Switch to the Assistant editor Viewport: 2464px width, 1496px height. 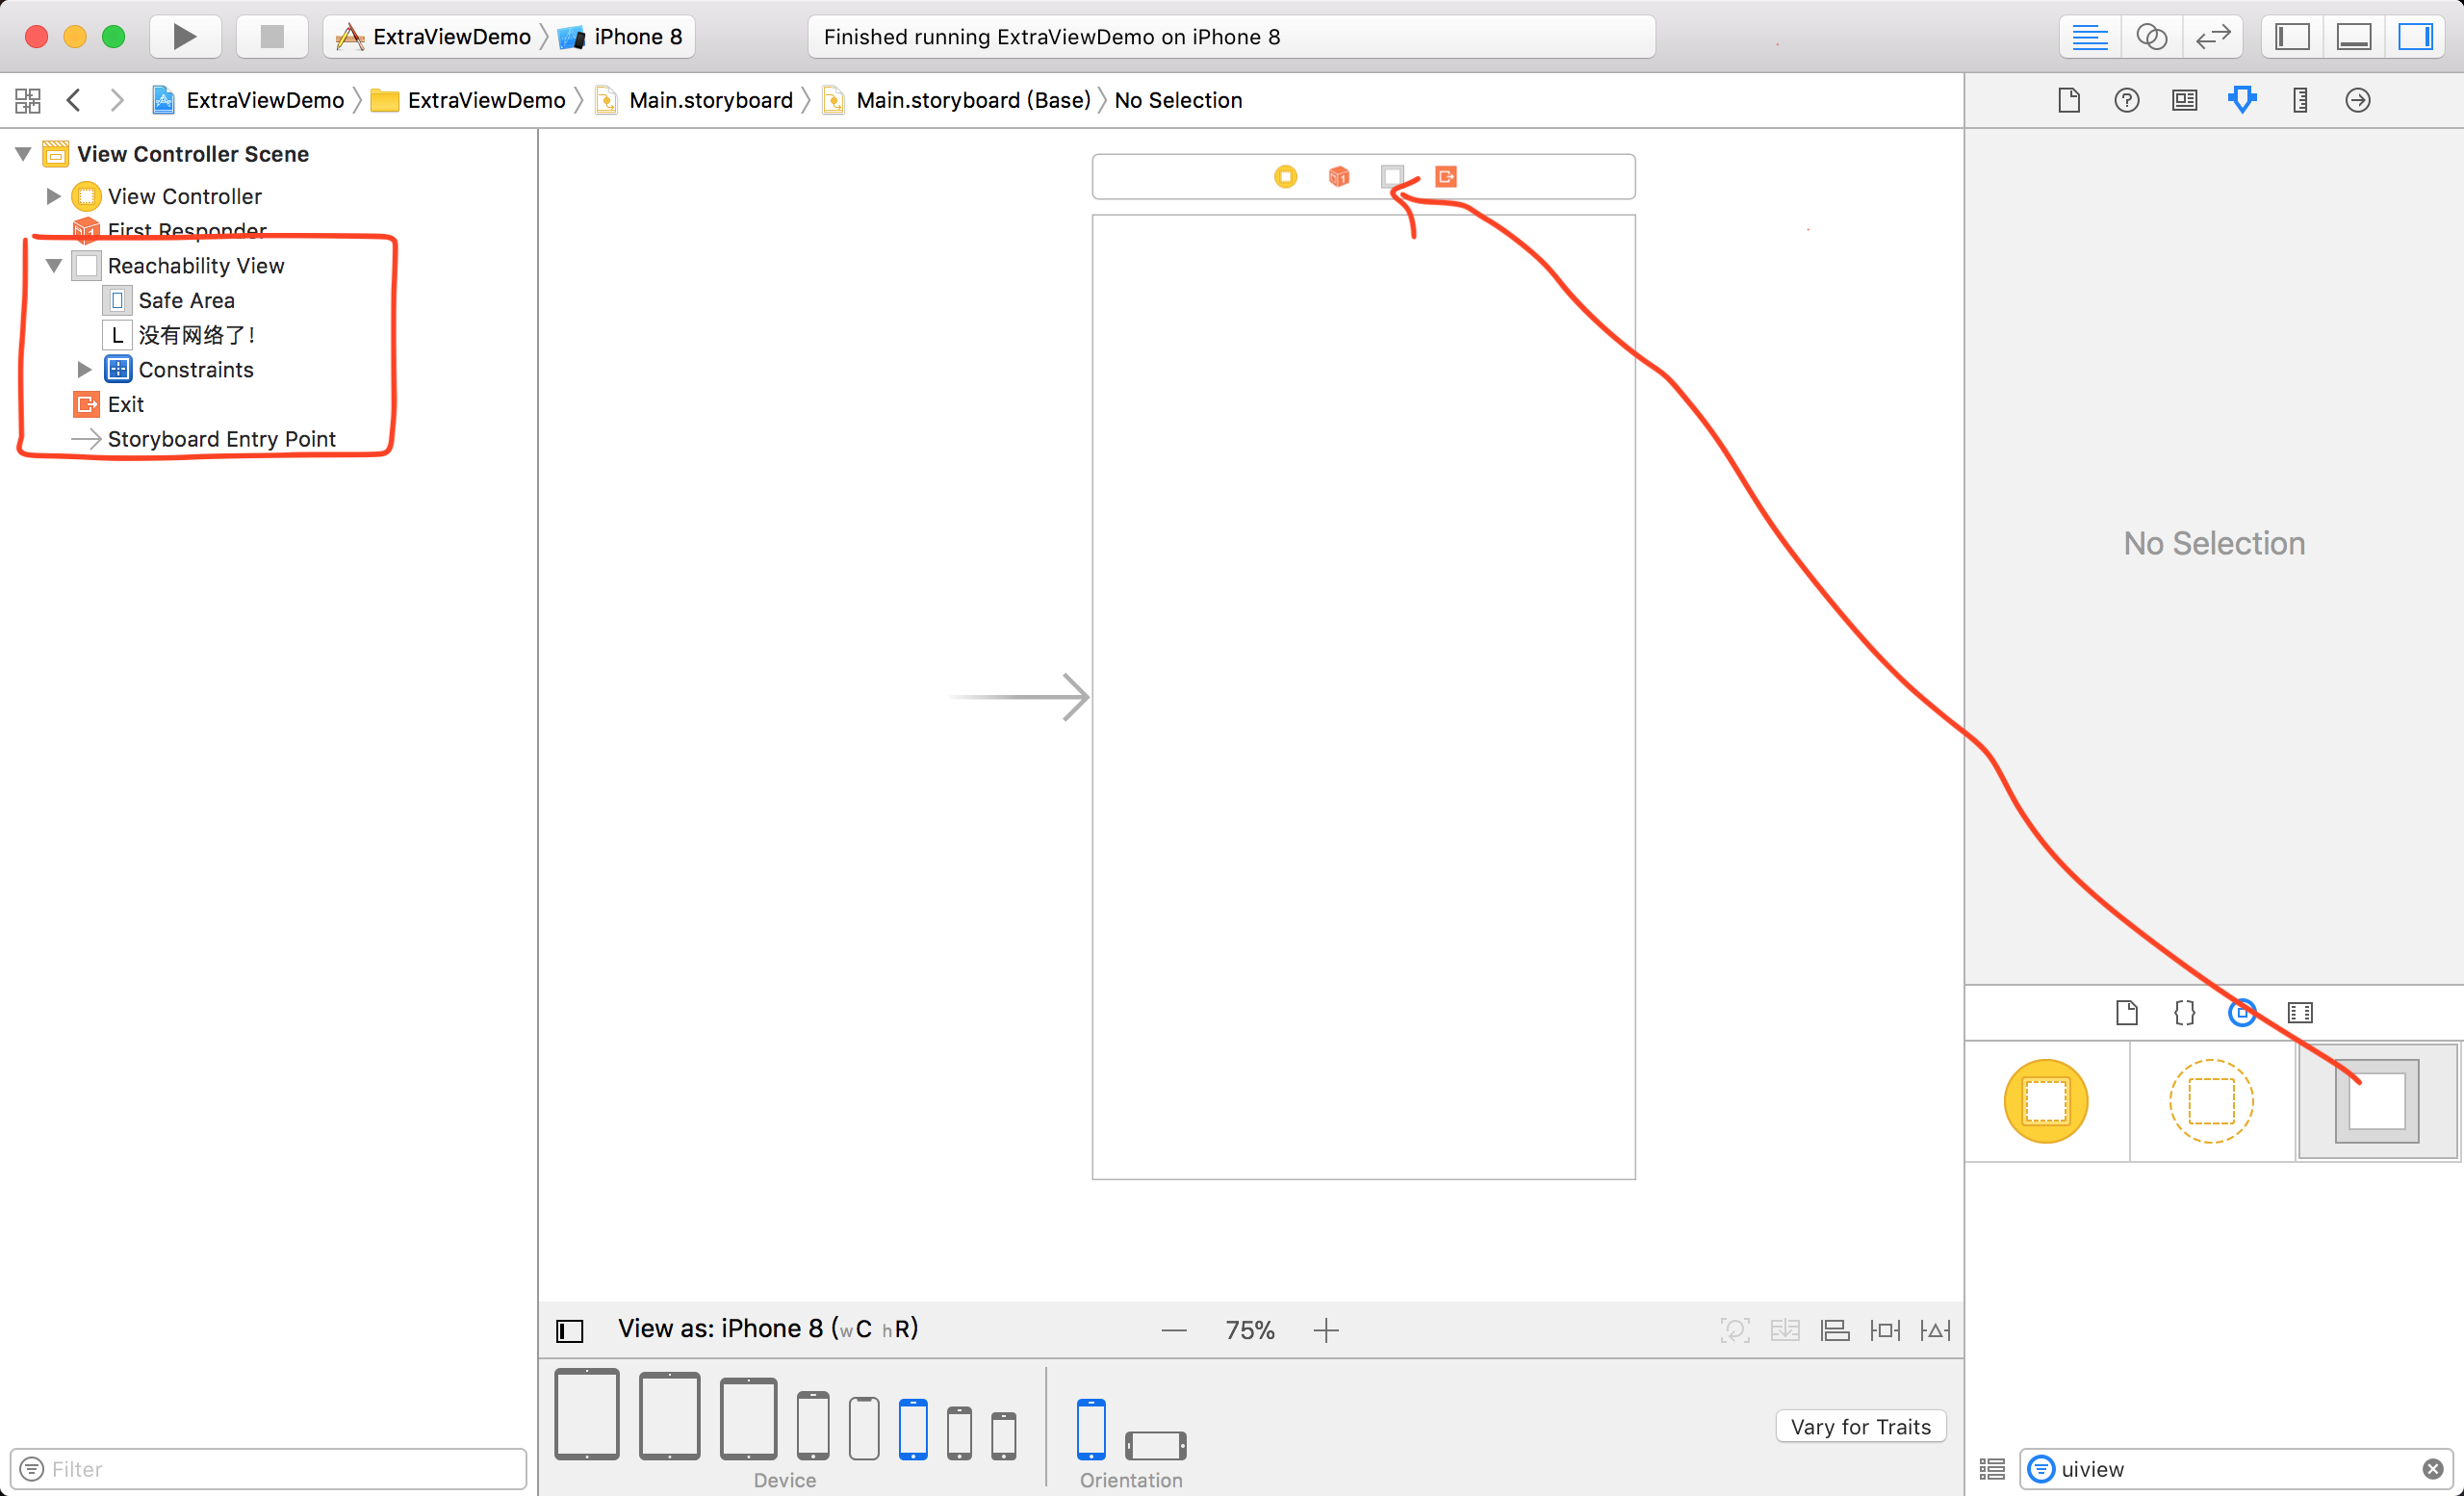pos(2151,37)
